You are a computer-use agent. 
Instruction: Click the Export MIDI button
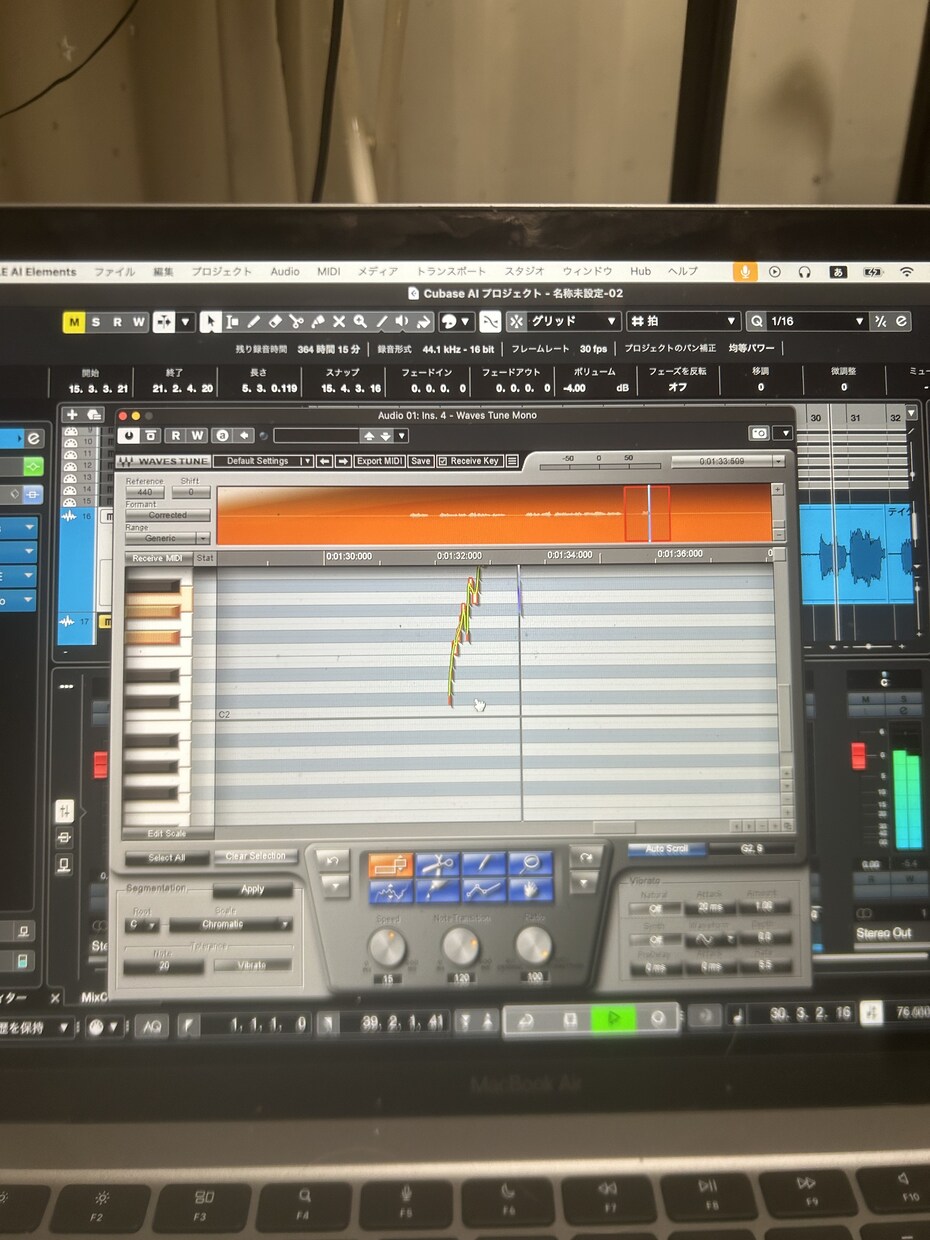(379, 461)
